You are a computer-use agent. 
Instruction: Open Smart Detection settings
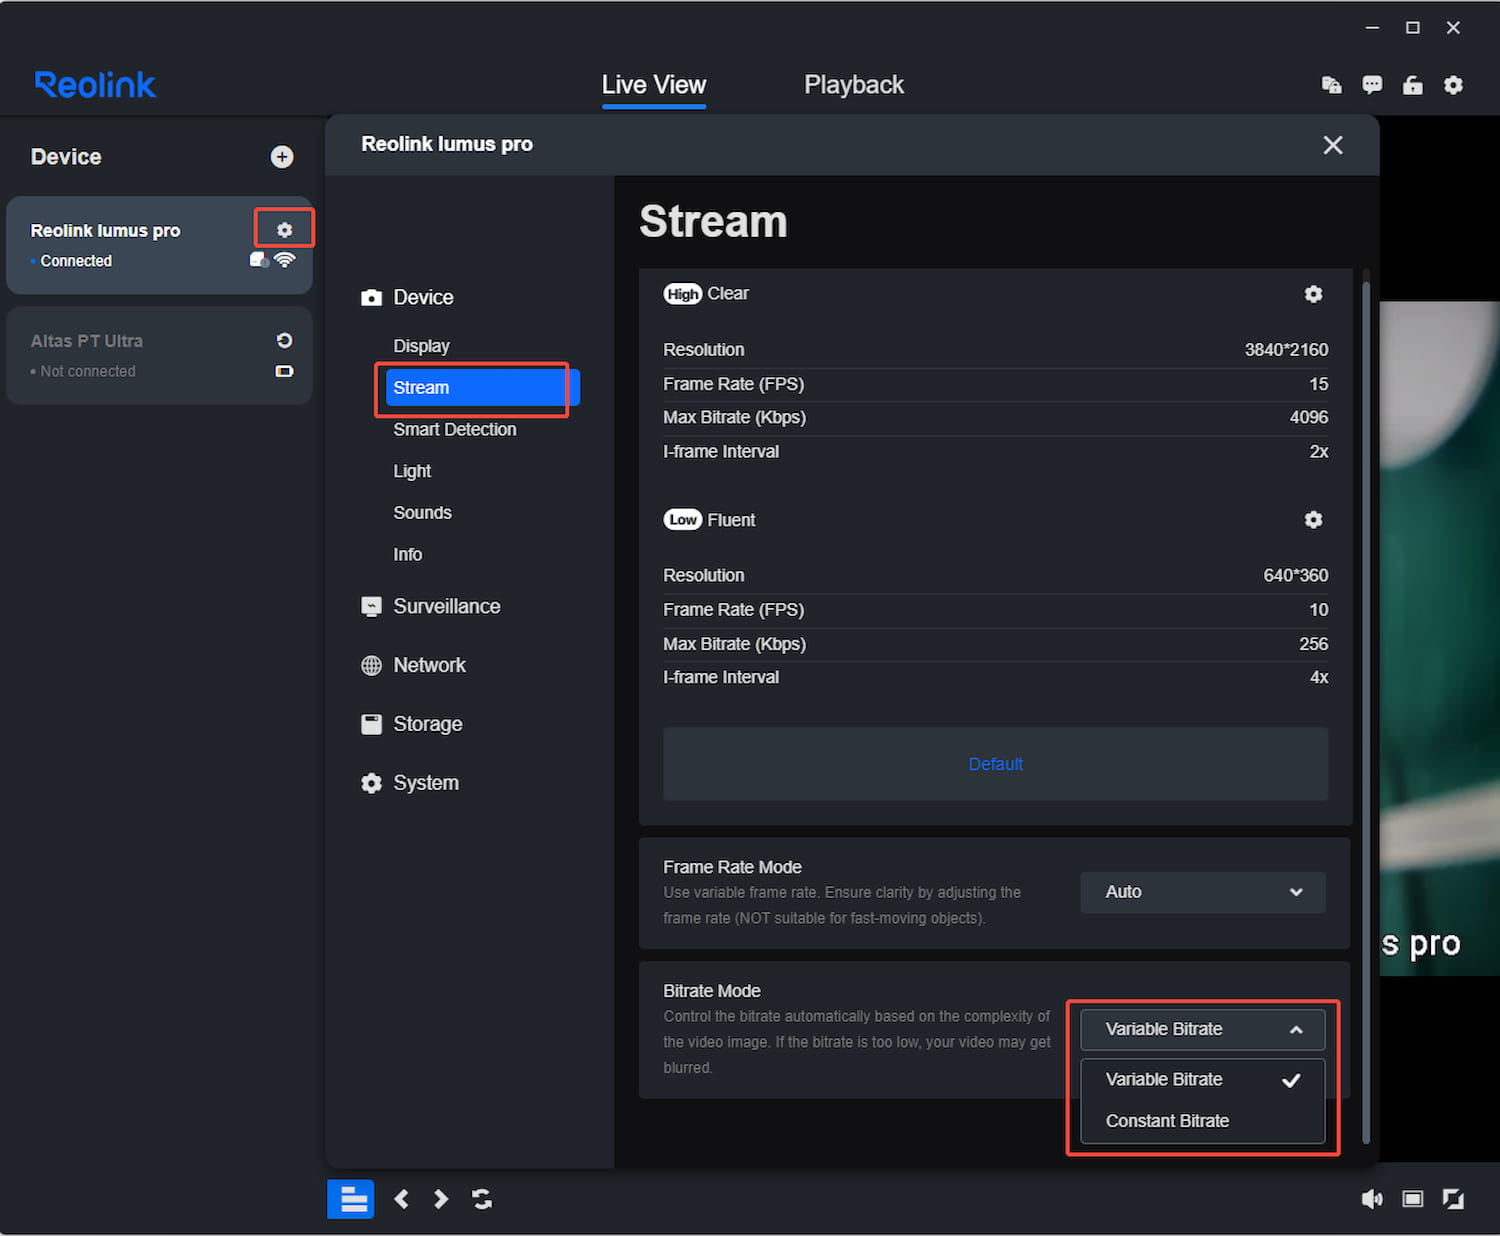[455, 430]
